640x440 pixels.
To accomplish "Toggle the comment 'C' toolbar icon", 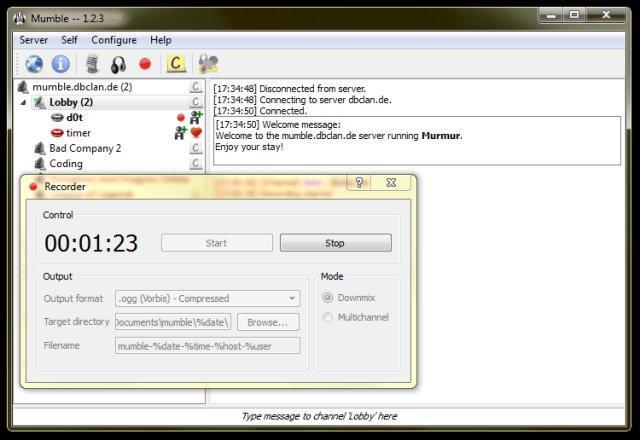I will click(176, 64).
